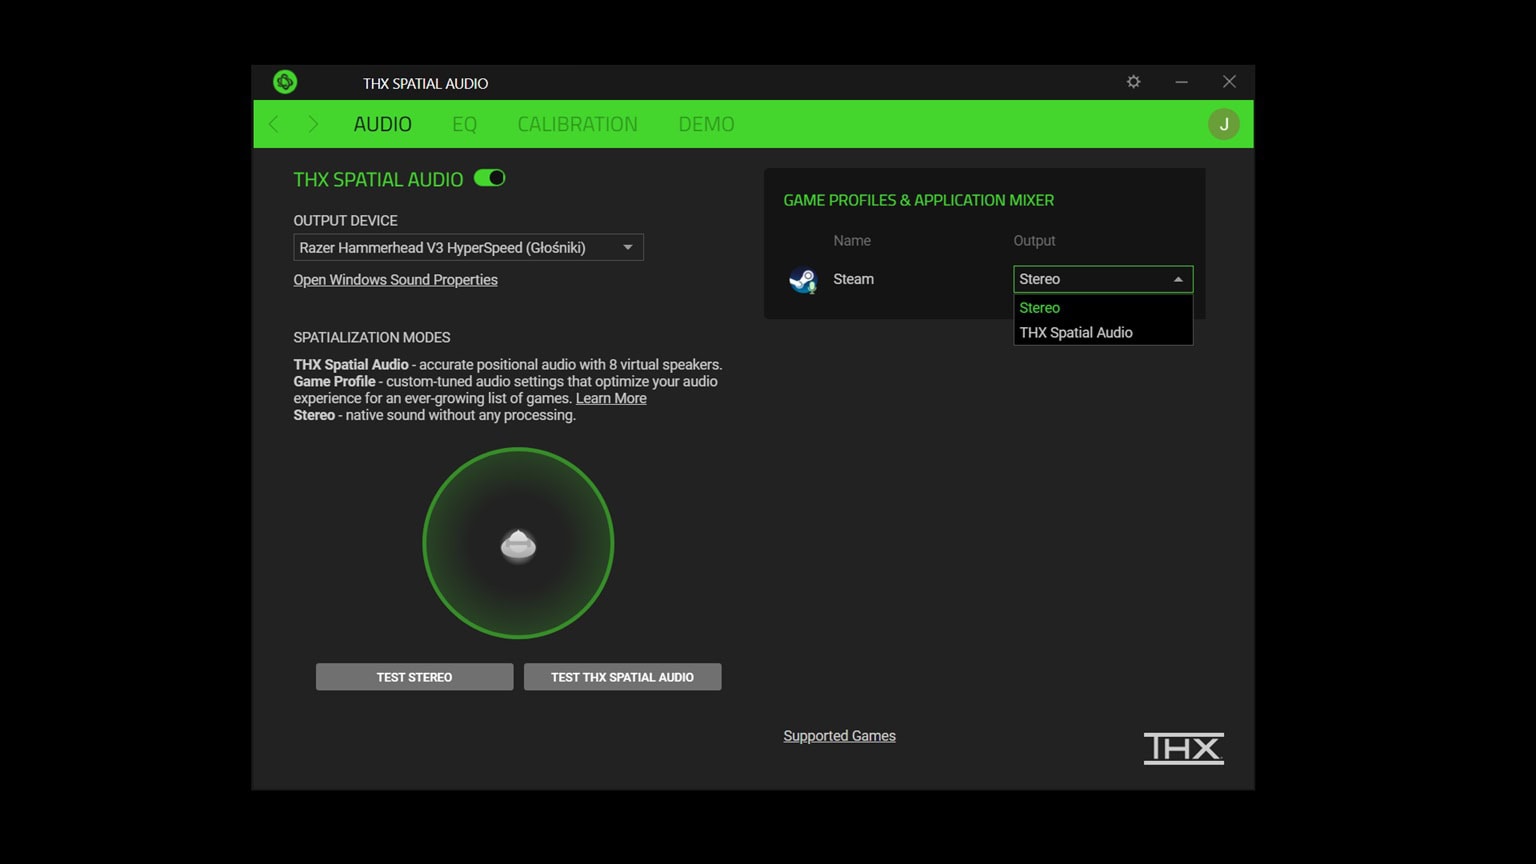Switch to the AUDIO tab

[x=383, y=124]
